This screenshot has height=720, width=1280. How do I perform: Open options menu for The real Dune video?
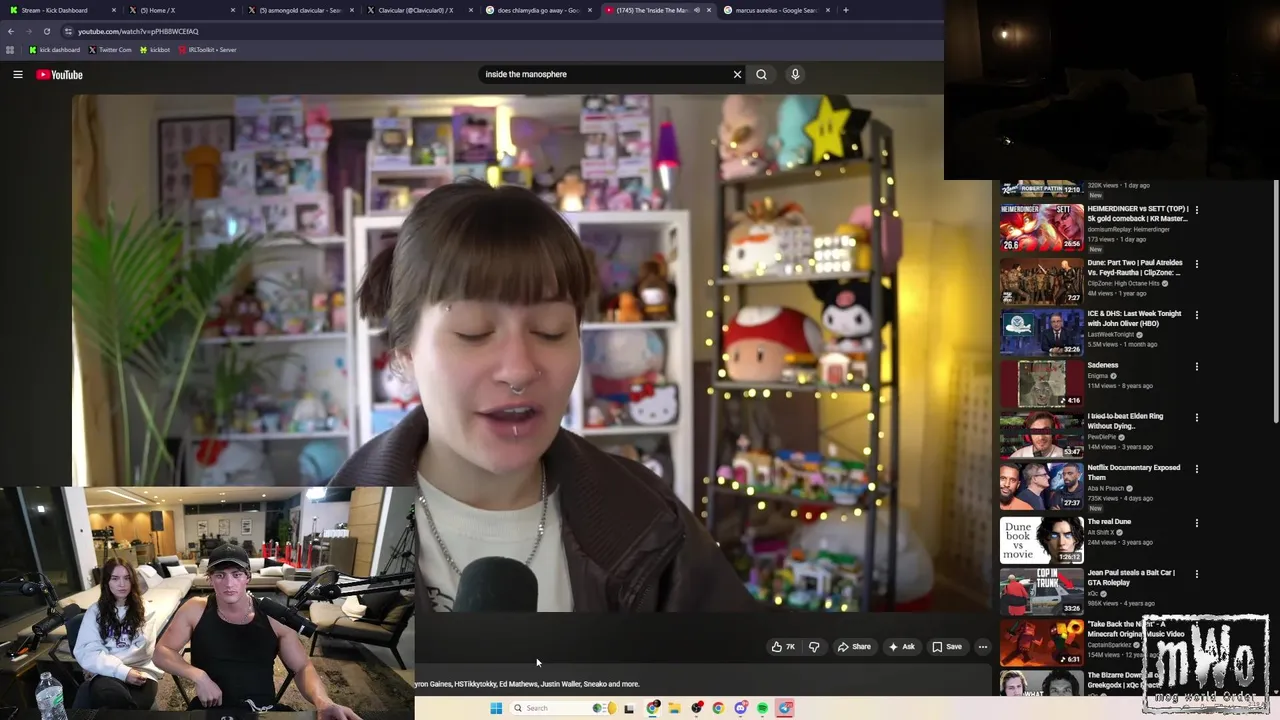pos(1196,523)
